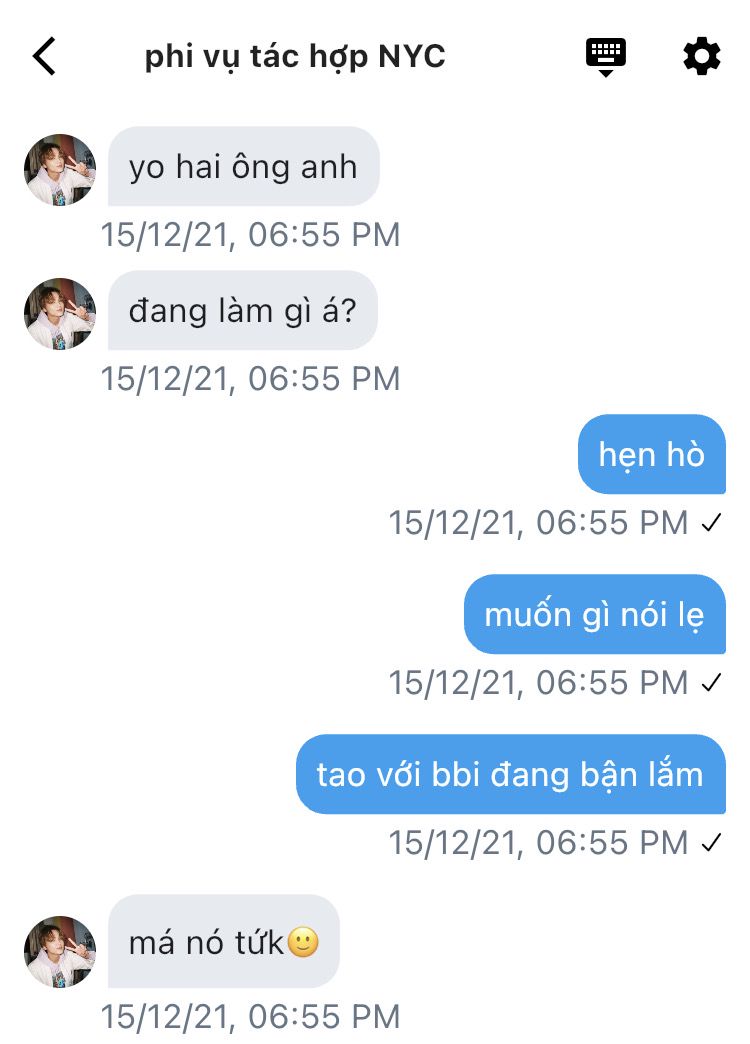Image resolution: width=750 pixels, height=1044 pixels.
Task: Click the sent checkmark under "hẹn hò"
Action: point(711,523)
